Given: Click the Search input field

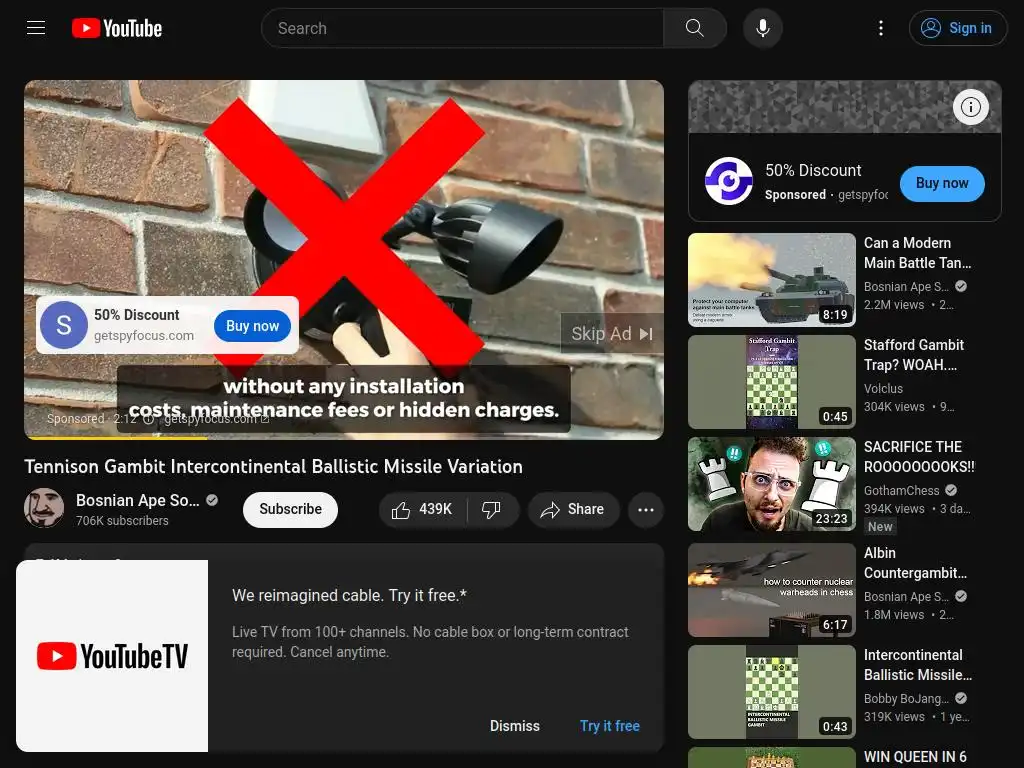Looking at the screenshot, I should tap(462, 28).
